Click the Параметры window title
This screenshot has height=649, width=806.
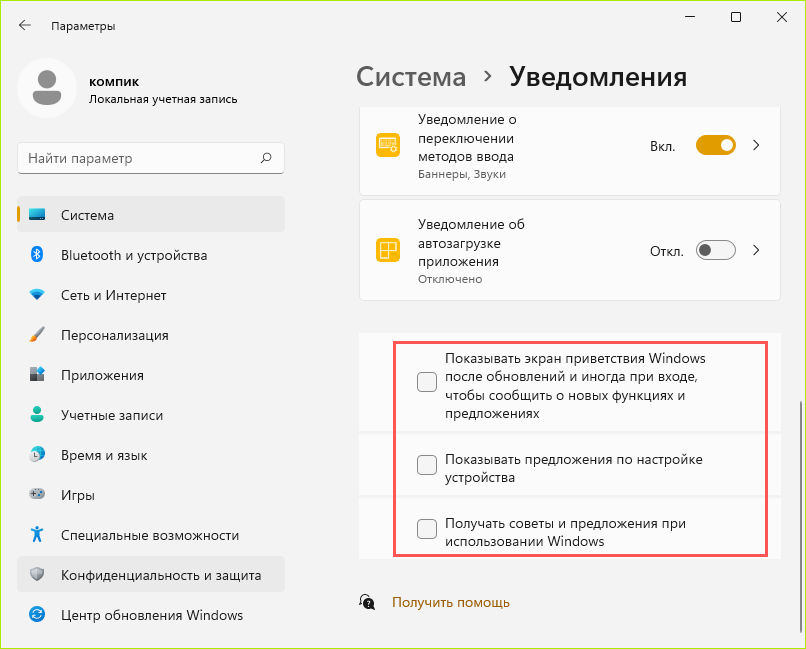83,26
